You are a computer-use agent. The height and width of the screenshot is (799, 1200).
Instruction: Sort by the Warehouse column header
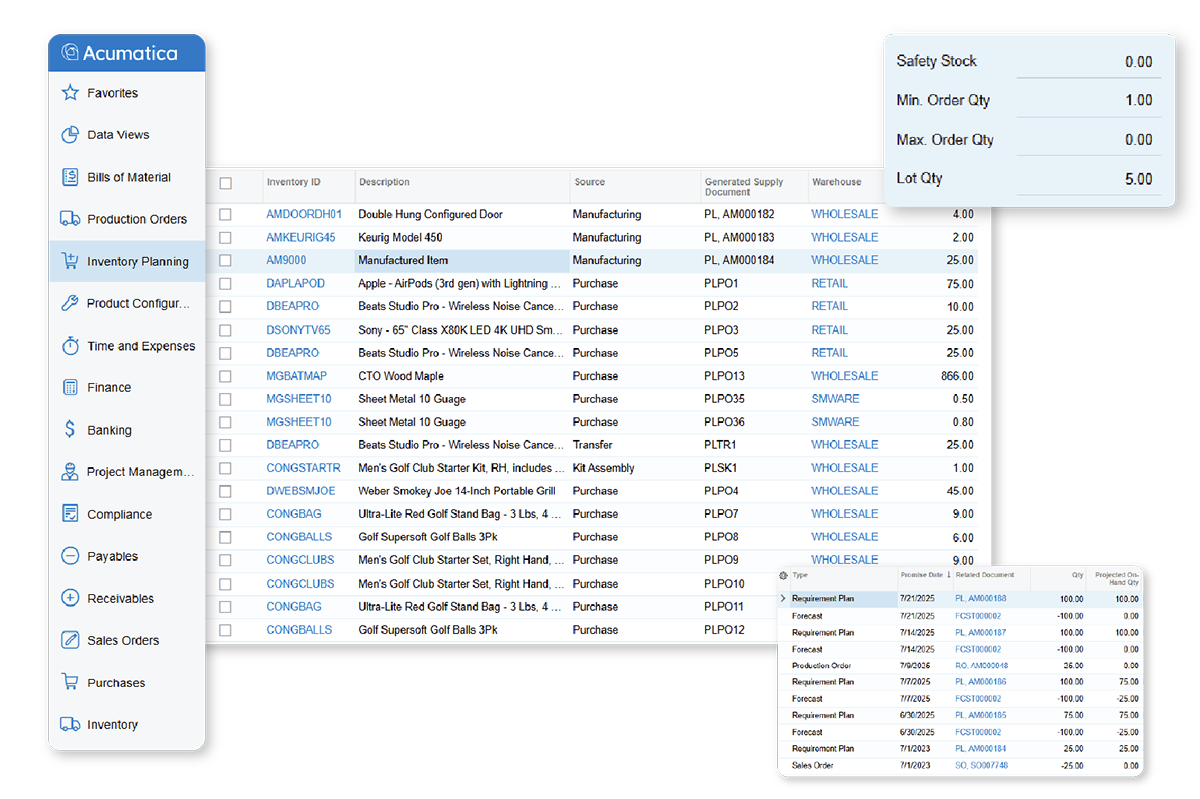point(837,182)
